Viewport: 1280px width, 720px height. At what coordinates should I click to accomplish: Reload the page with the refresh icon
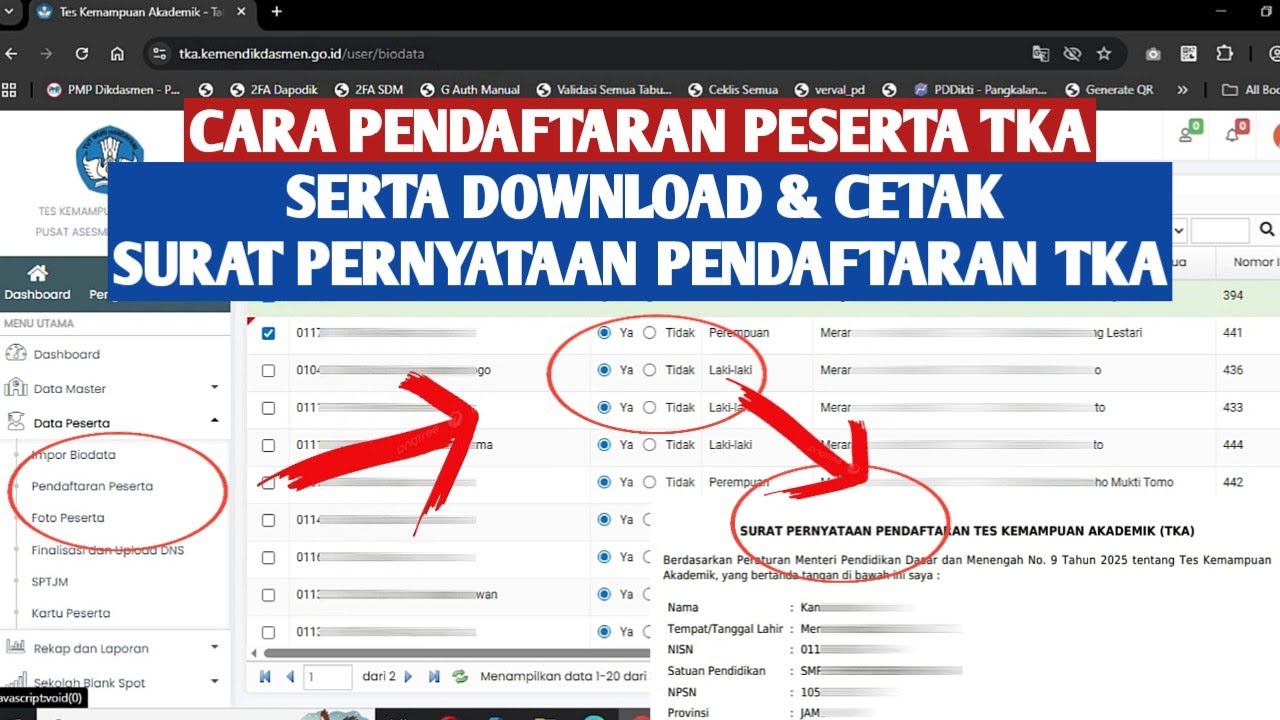(x=82, y=54)
